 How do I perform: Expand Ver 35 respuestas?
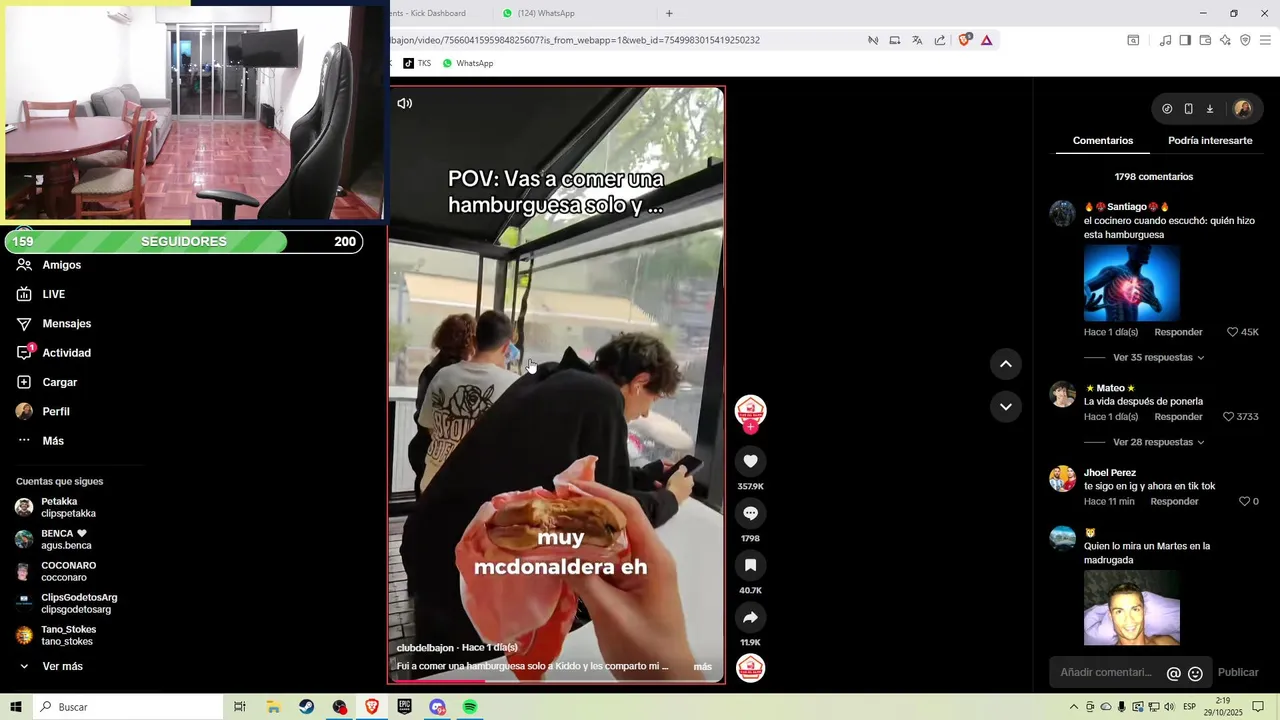coord(1158,358)
